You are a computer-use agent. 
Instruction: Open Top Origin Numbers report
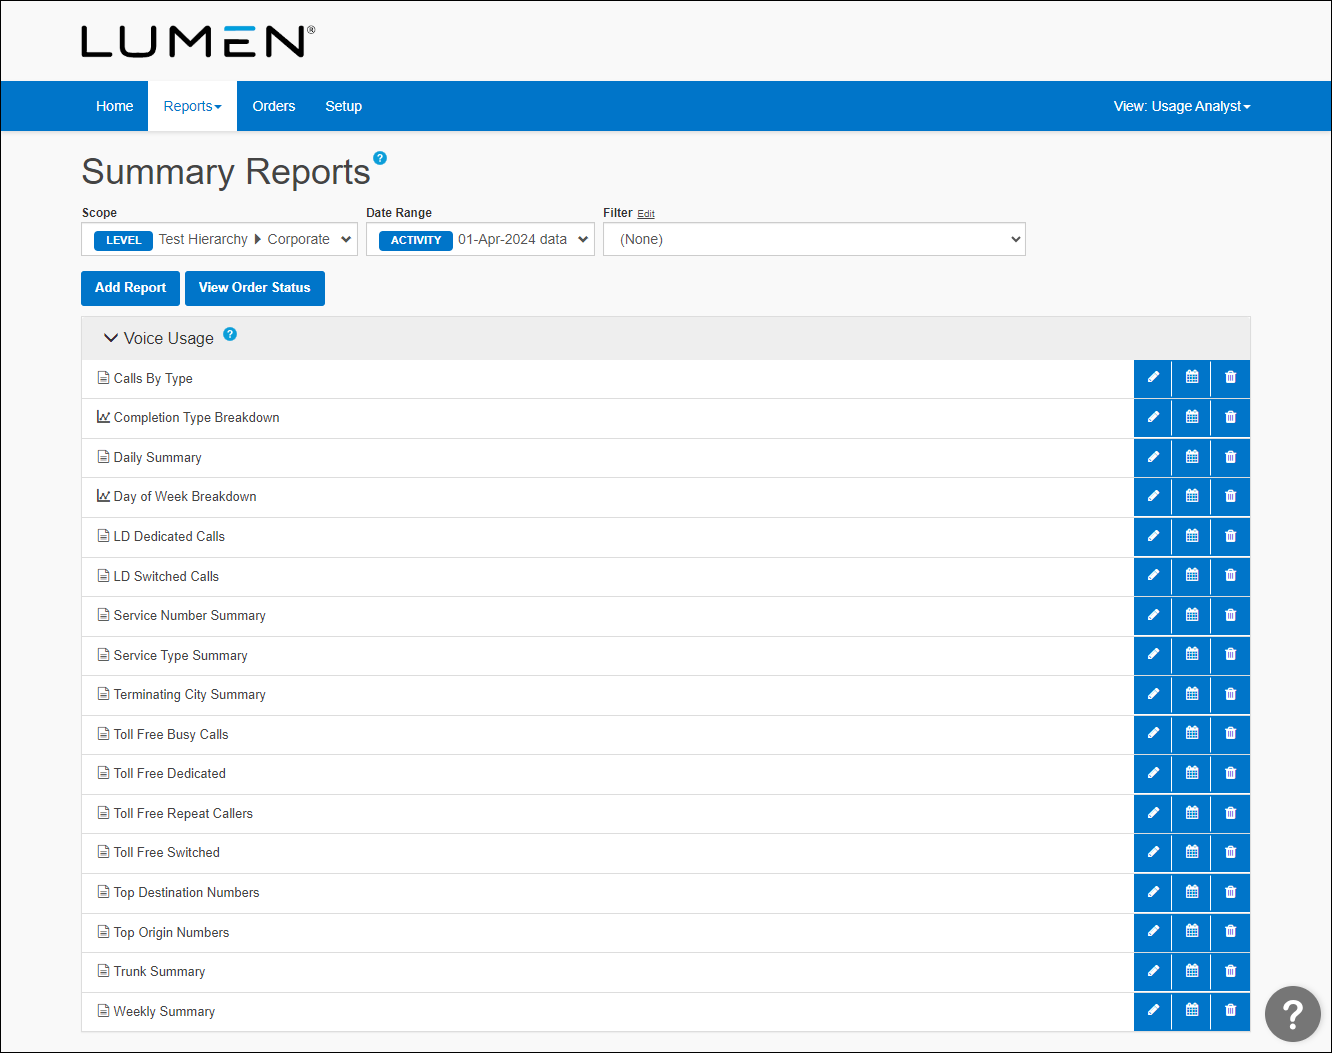[172, 932]
